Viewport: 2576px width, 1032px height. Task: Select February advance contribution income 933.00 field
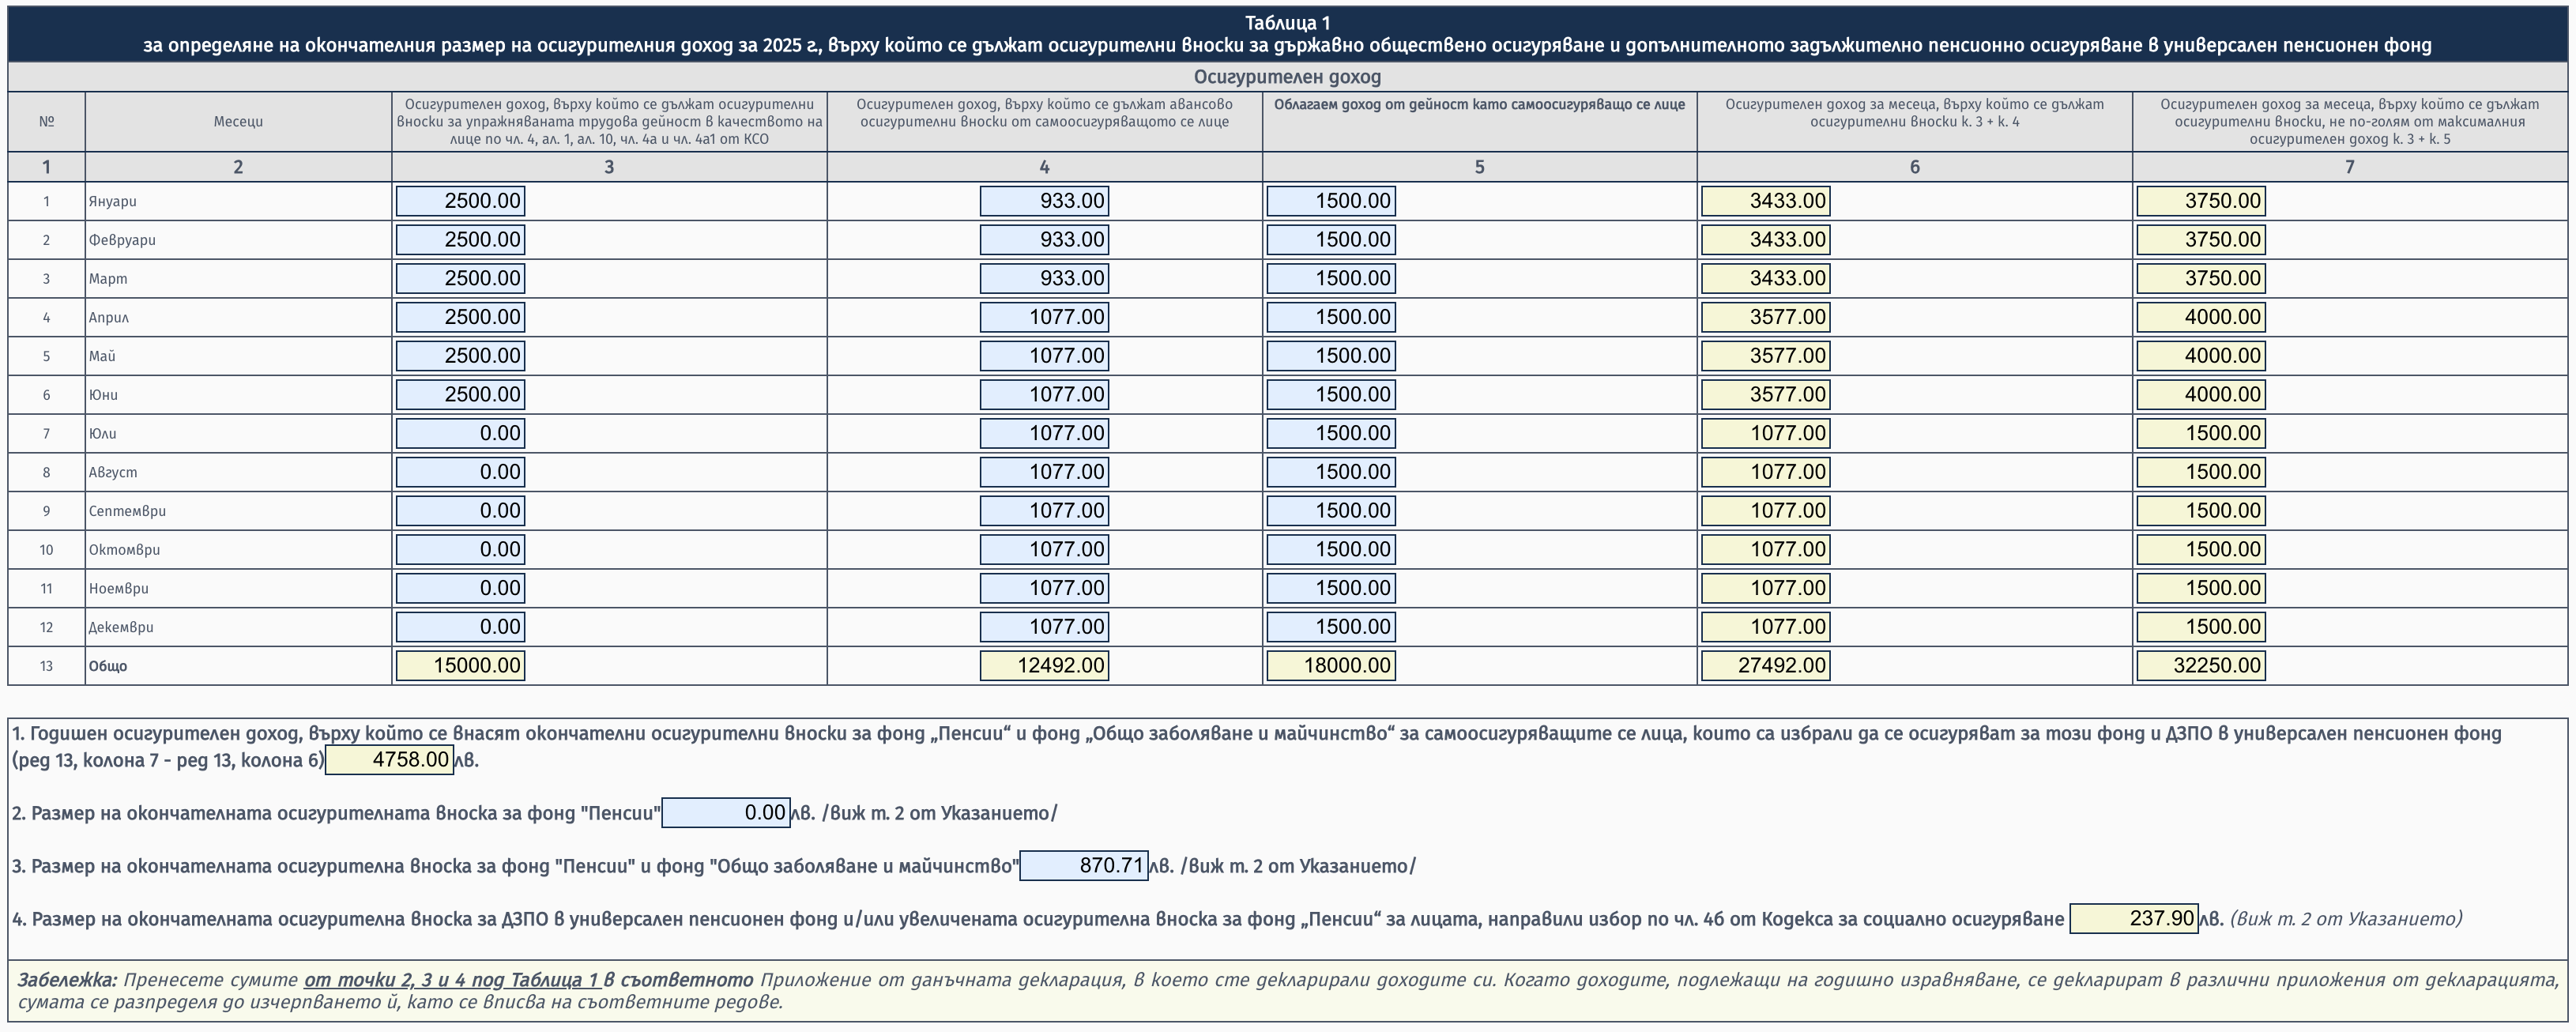pyautogui.click(x=1044, y=240)
